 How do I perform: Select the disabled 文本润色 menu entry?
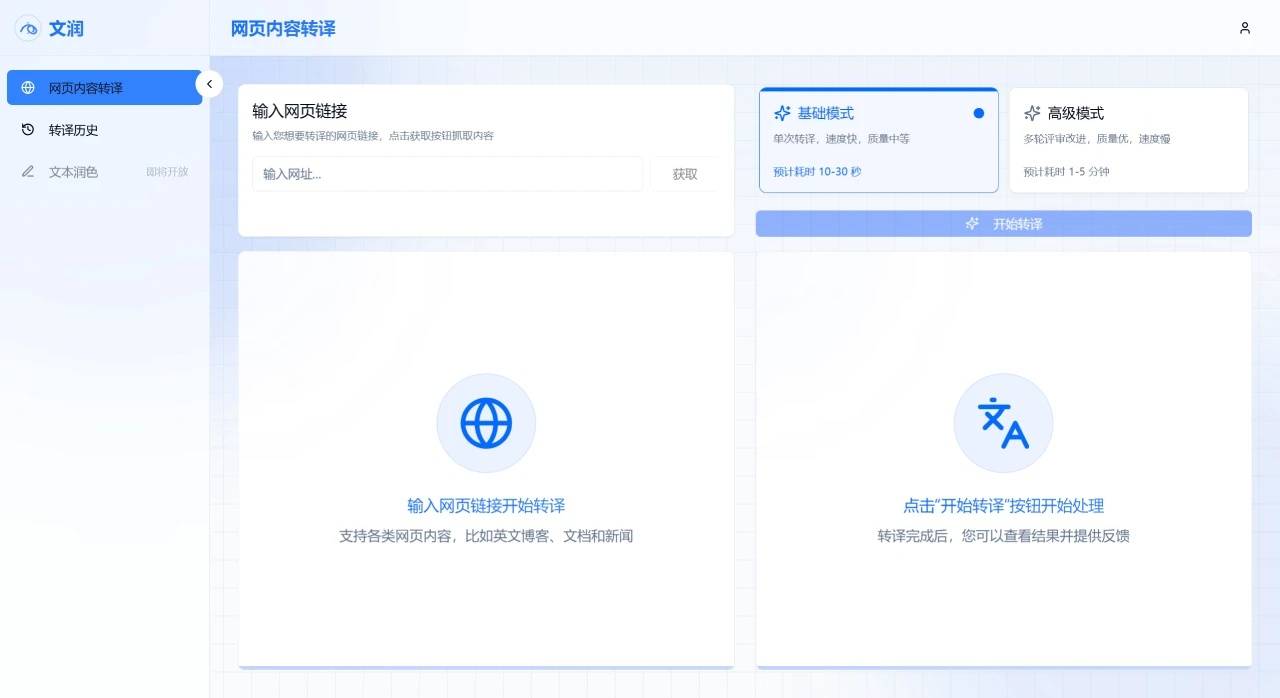(x=104, y=172)
